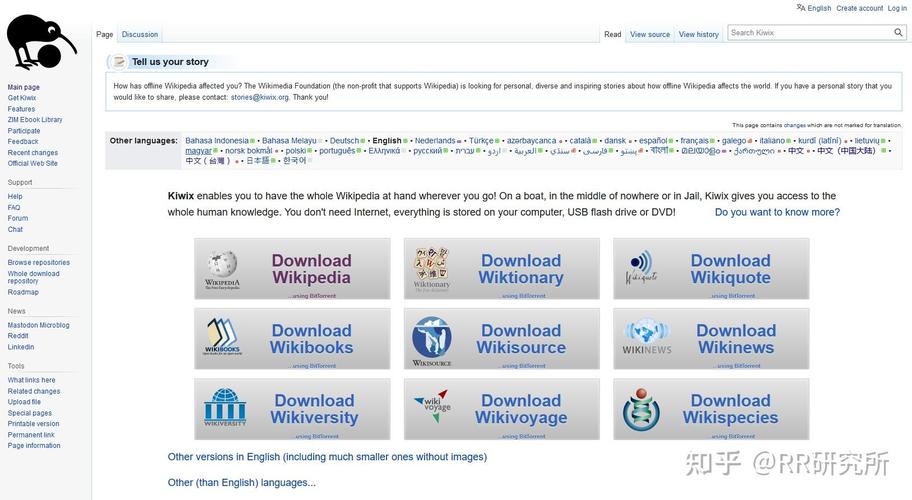
Task: Open LinkedIn news link
Action: pyautogui.click(x=20, y=347)
